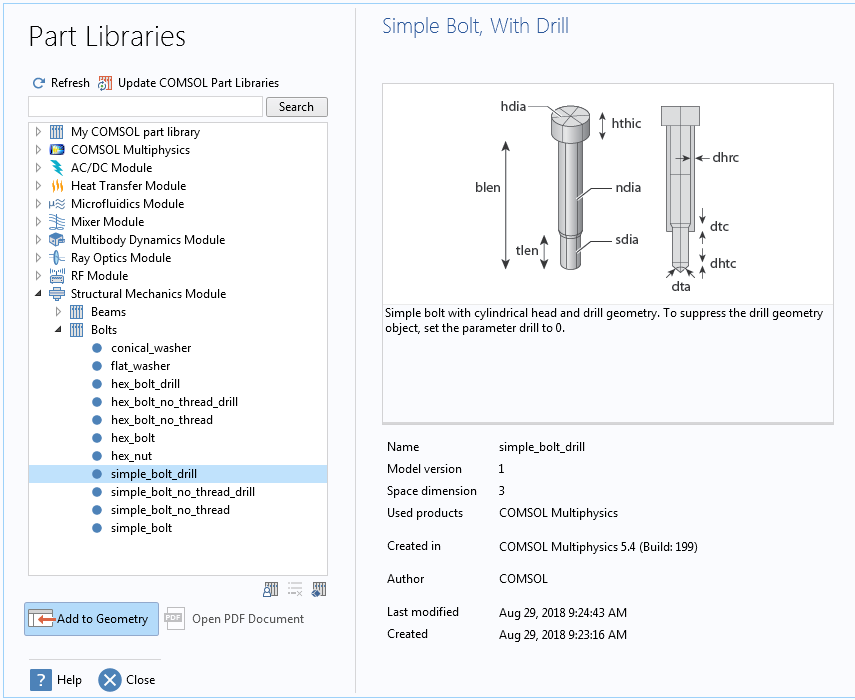Click the remove selected library icon

[295, 589]
